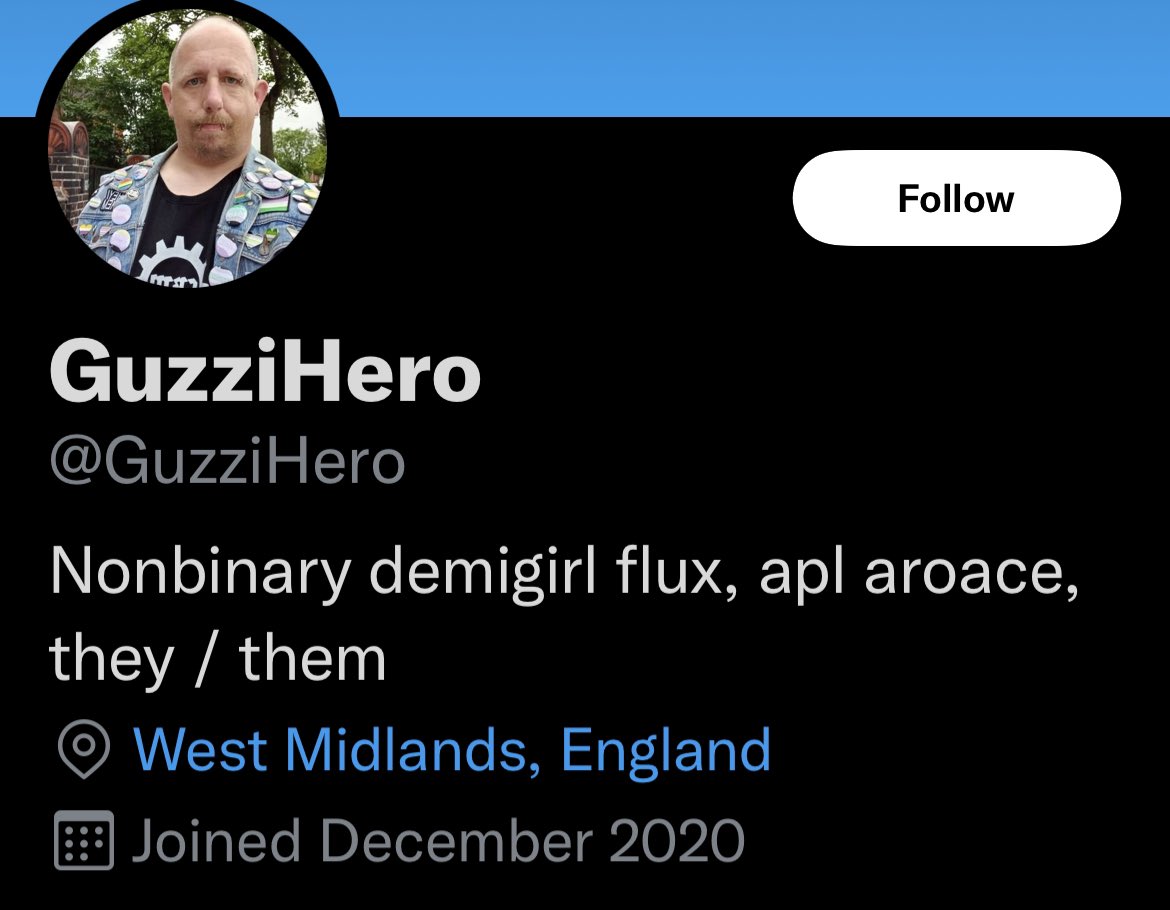Click the GuzziHero display name heading
The image size is (1170, 910).
pos(265,371)
